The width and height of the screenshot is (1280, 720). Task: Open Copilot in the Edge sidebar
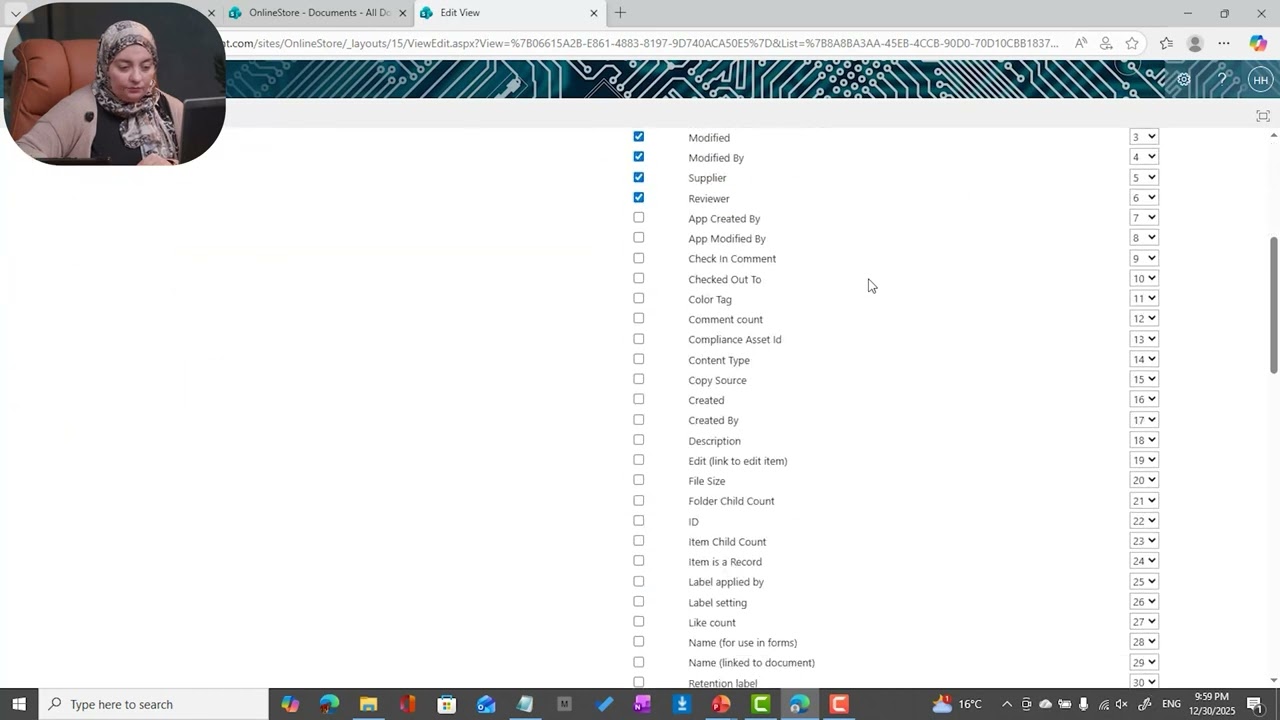pyautogui.click(x=1258, y=43)
